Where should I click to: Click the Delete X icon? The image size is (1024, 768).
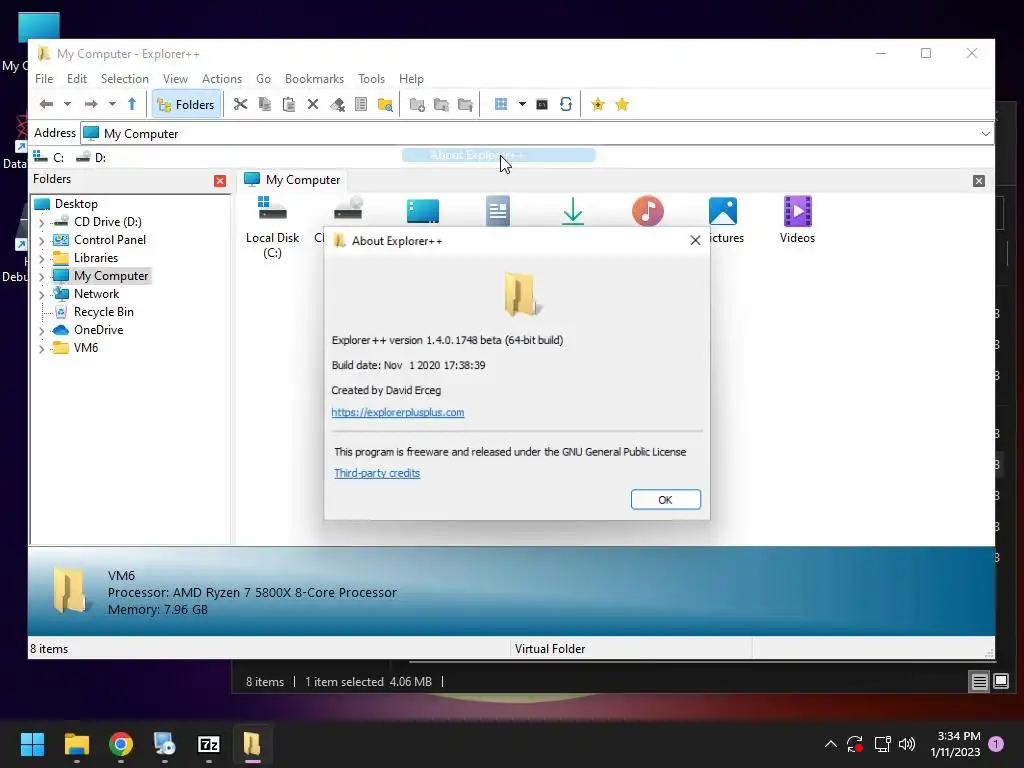(x=313, y=104)
